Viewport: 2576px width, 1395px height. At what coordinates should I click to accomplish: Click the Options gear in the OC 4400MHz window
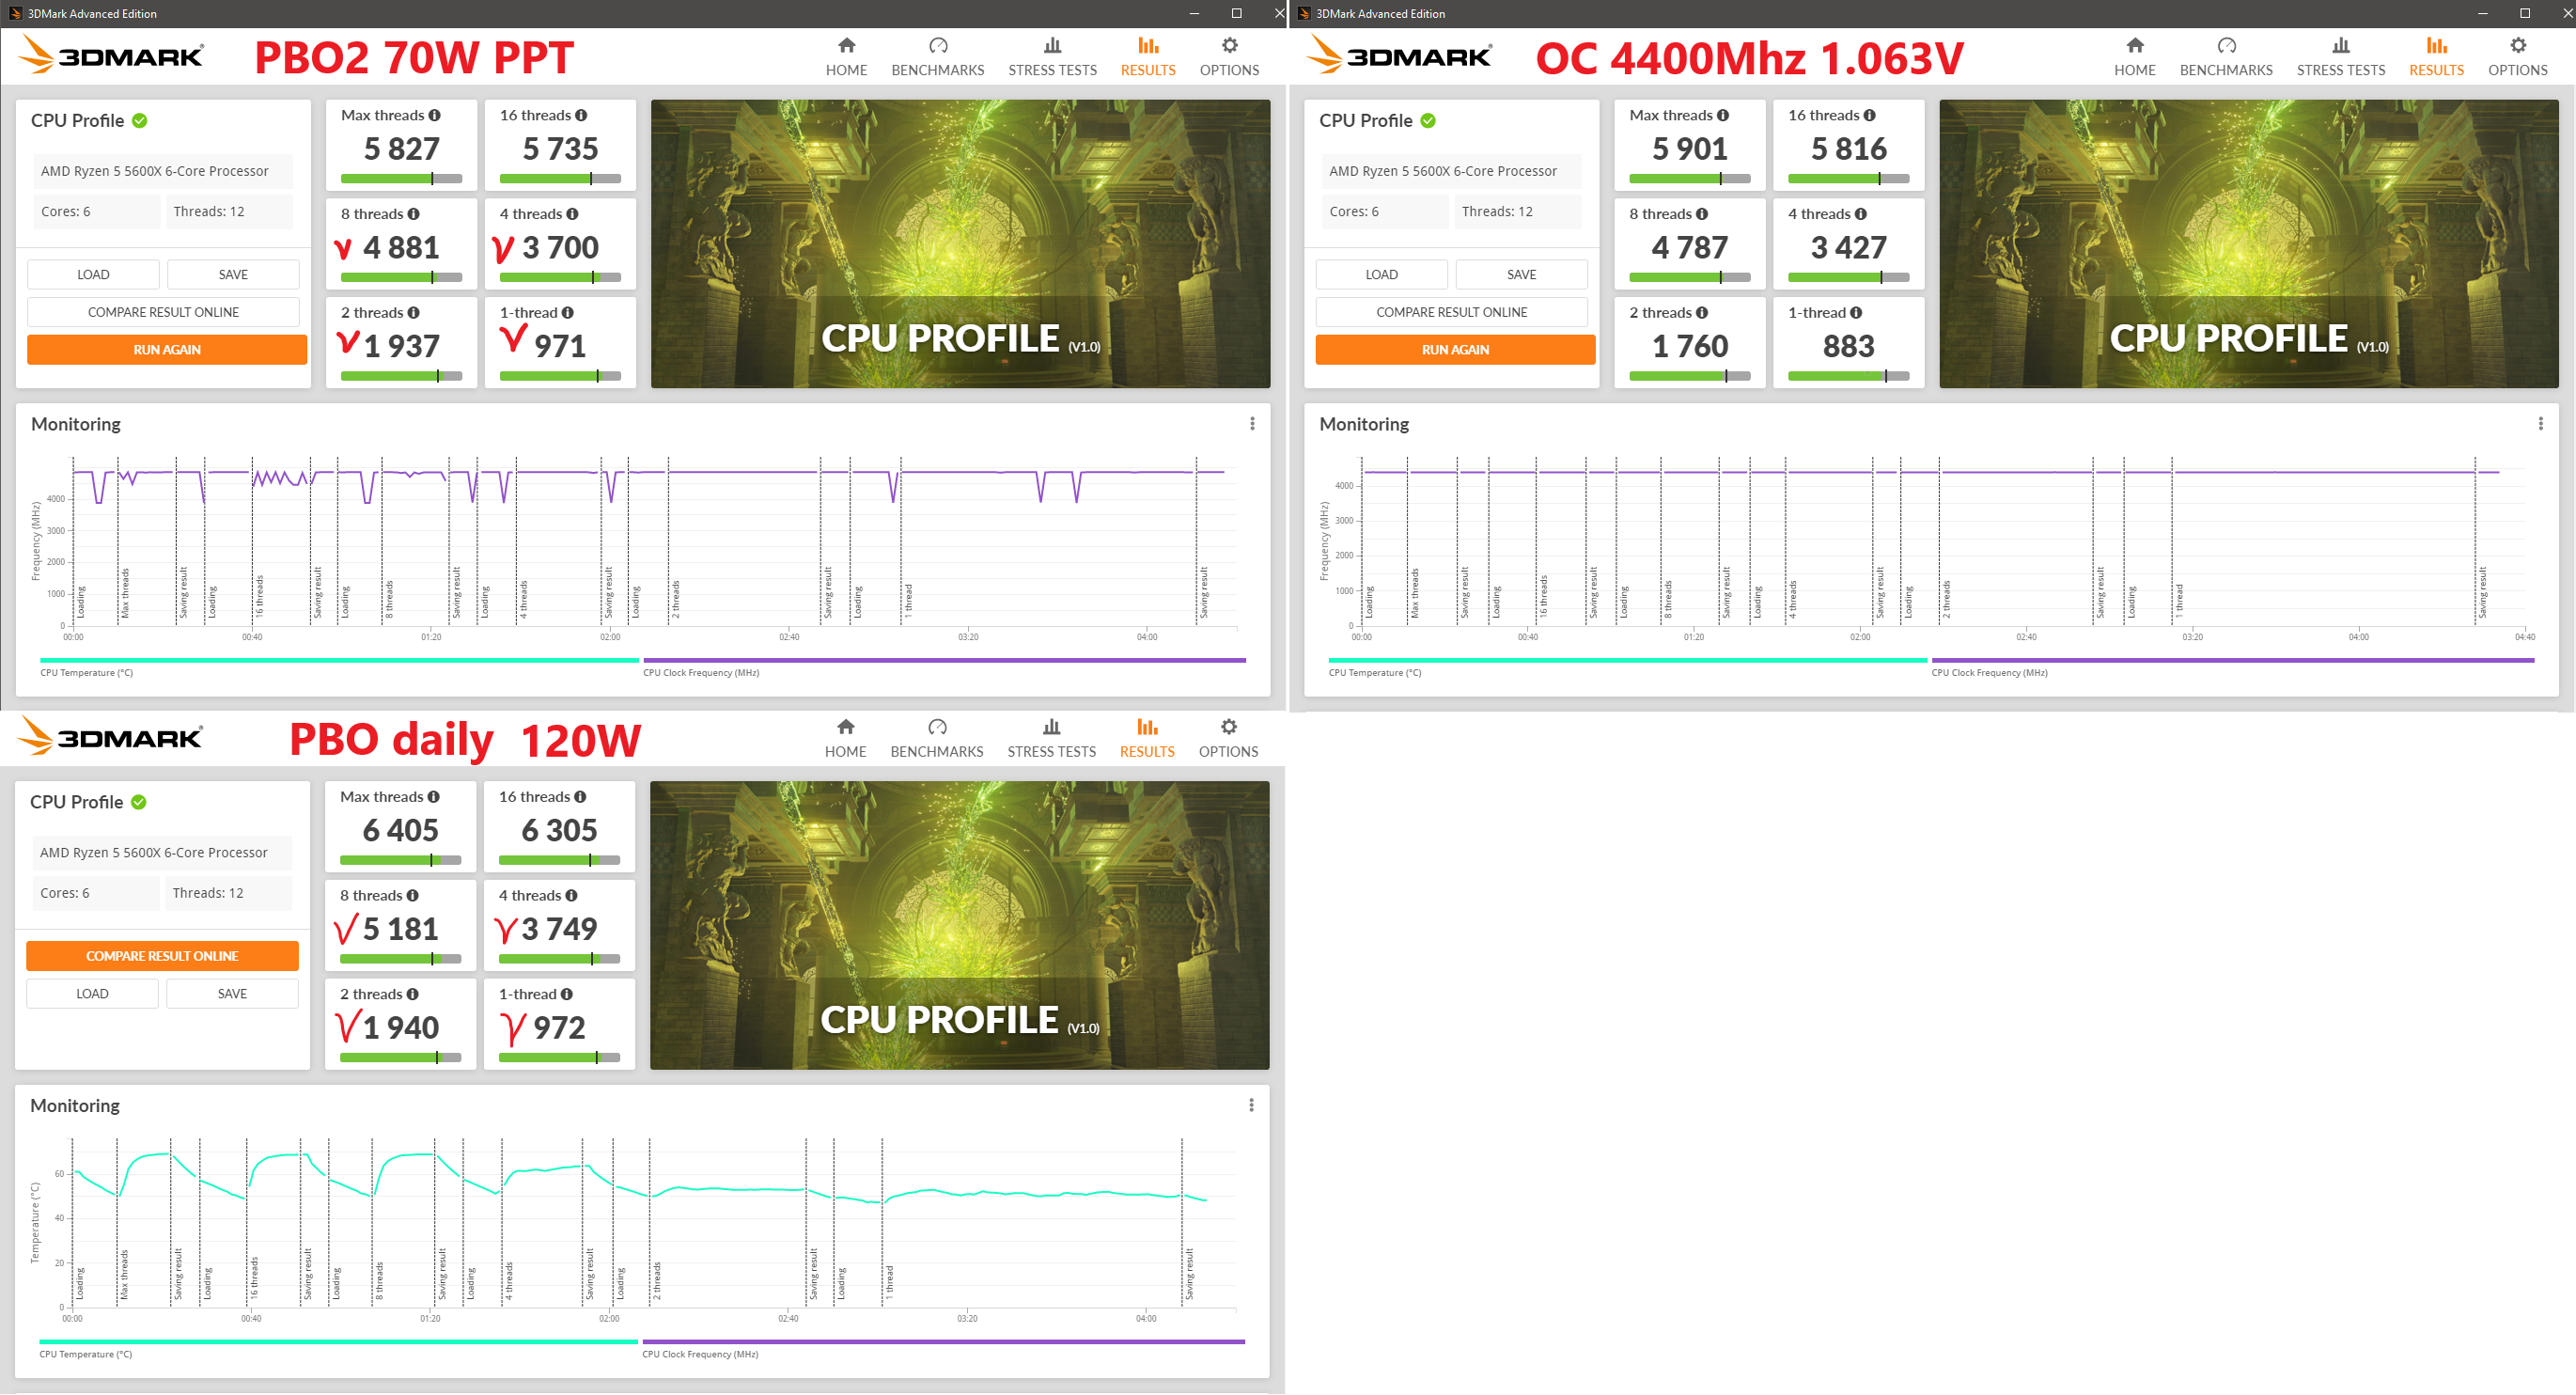(x=2517, y=46)
